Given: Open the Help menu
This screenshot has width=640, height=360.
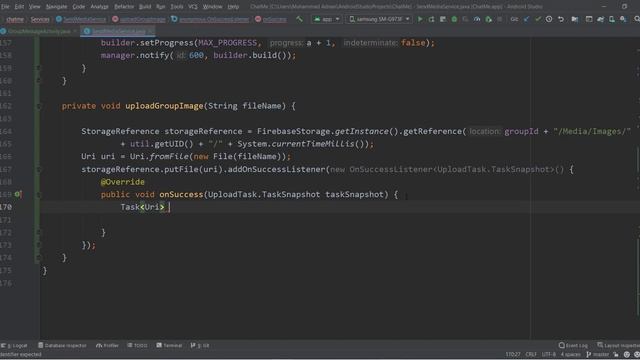Looking at the screenshot, I should pos(233,7).
